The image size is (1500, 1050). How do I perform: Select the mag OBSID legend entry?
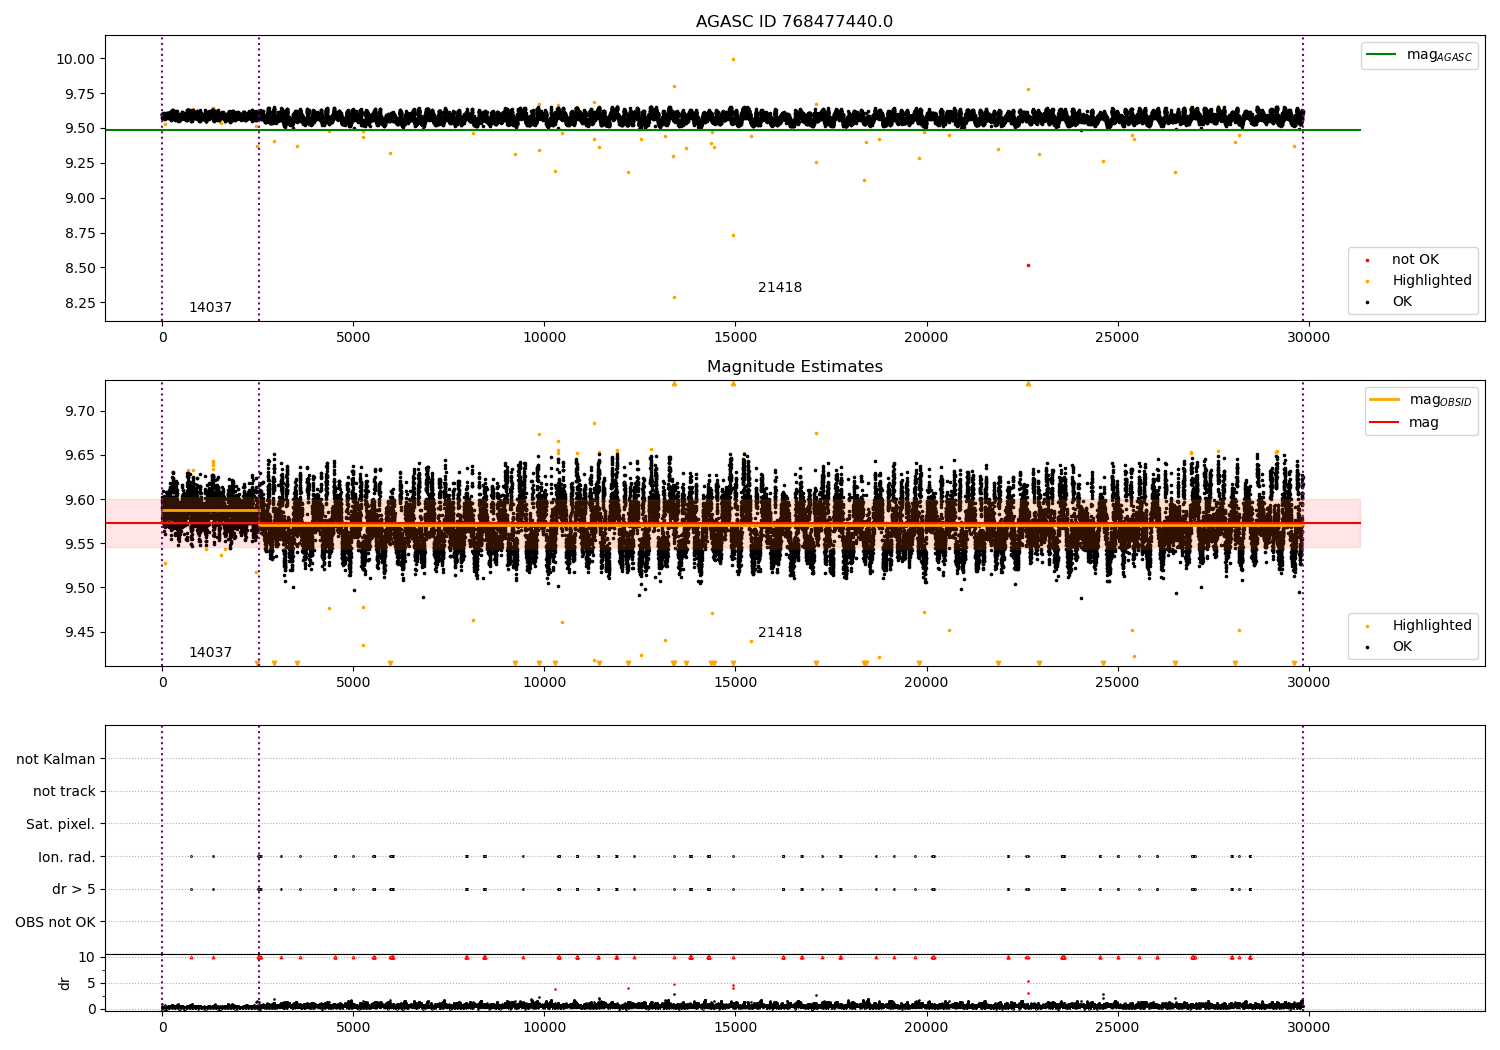(1421, 400)
